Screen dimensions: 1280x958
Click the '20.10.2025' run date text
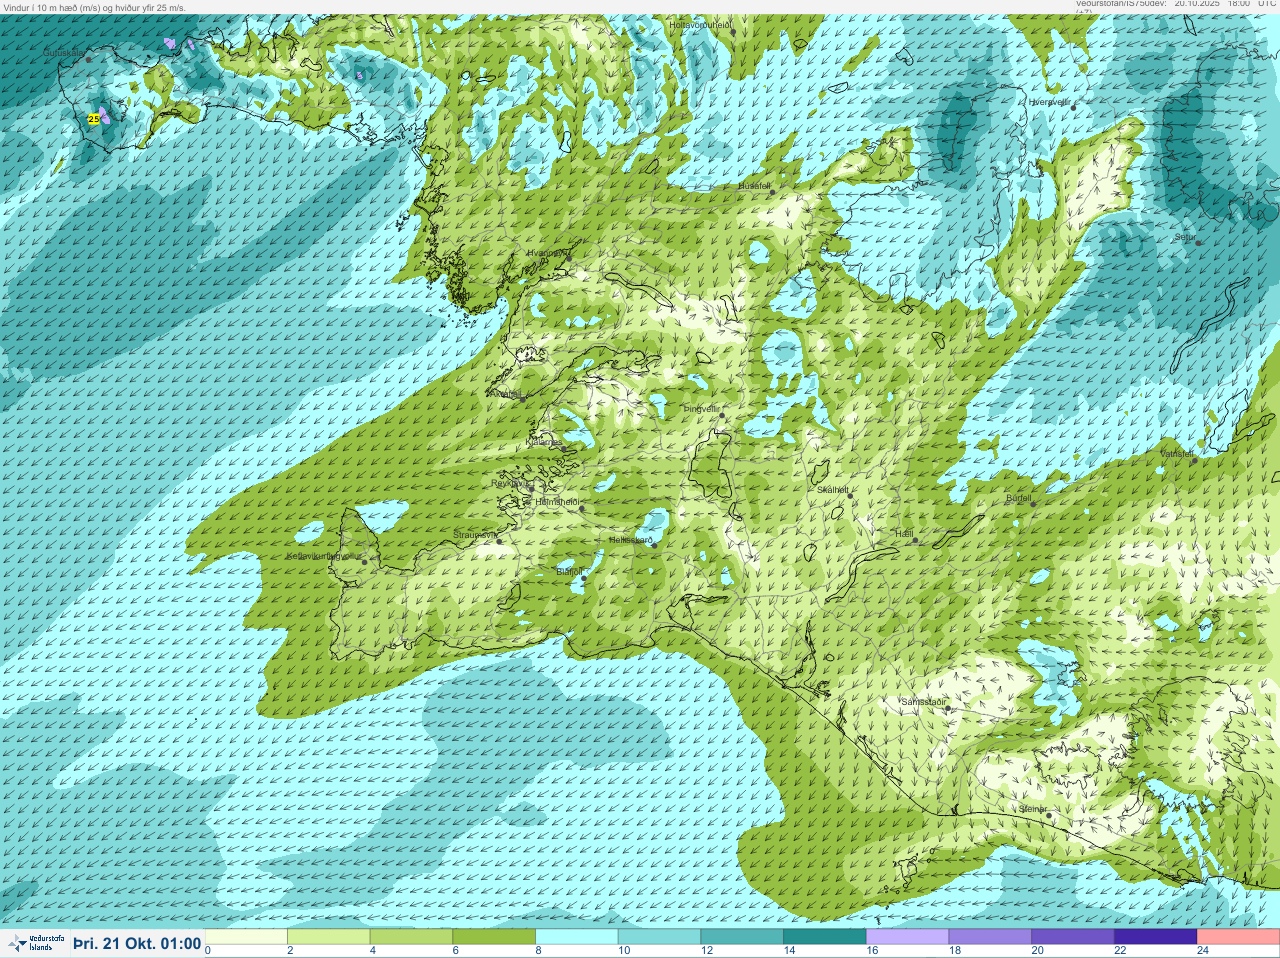click(x=1198, y=4)
